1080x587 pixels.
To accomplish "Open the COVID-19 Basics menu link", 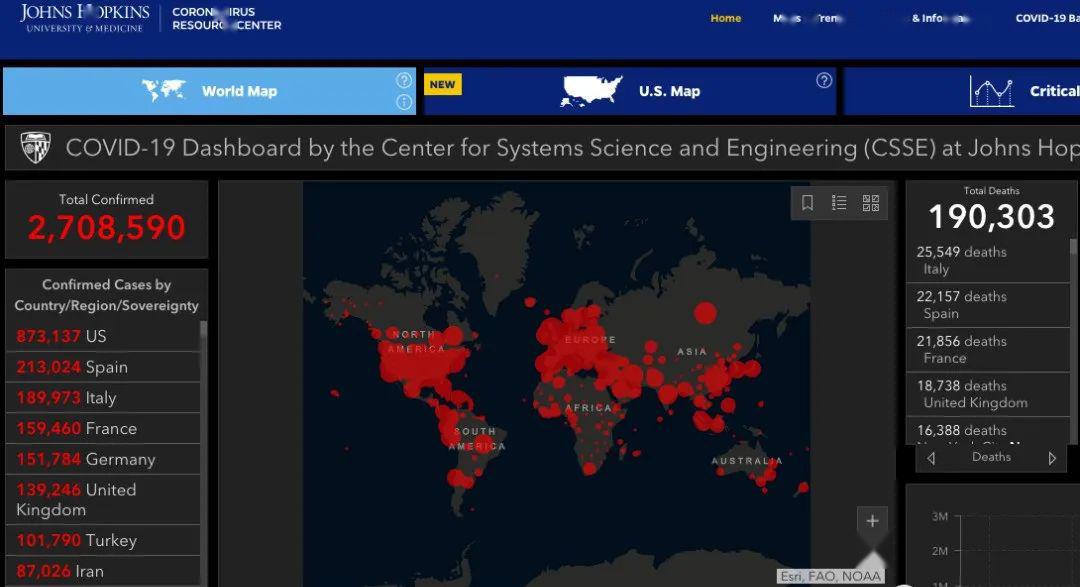I will pos(1046,18).
